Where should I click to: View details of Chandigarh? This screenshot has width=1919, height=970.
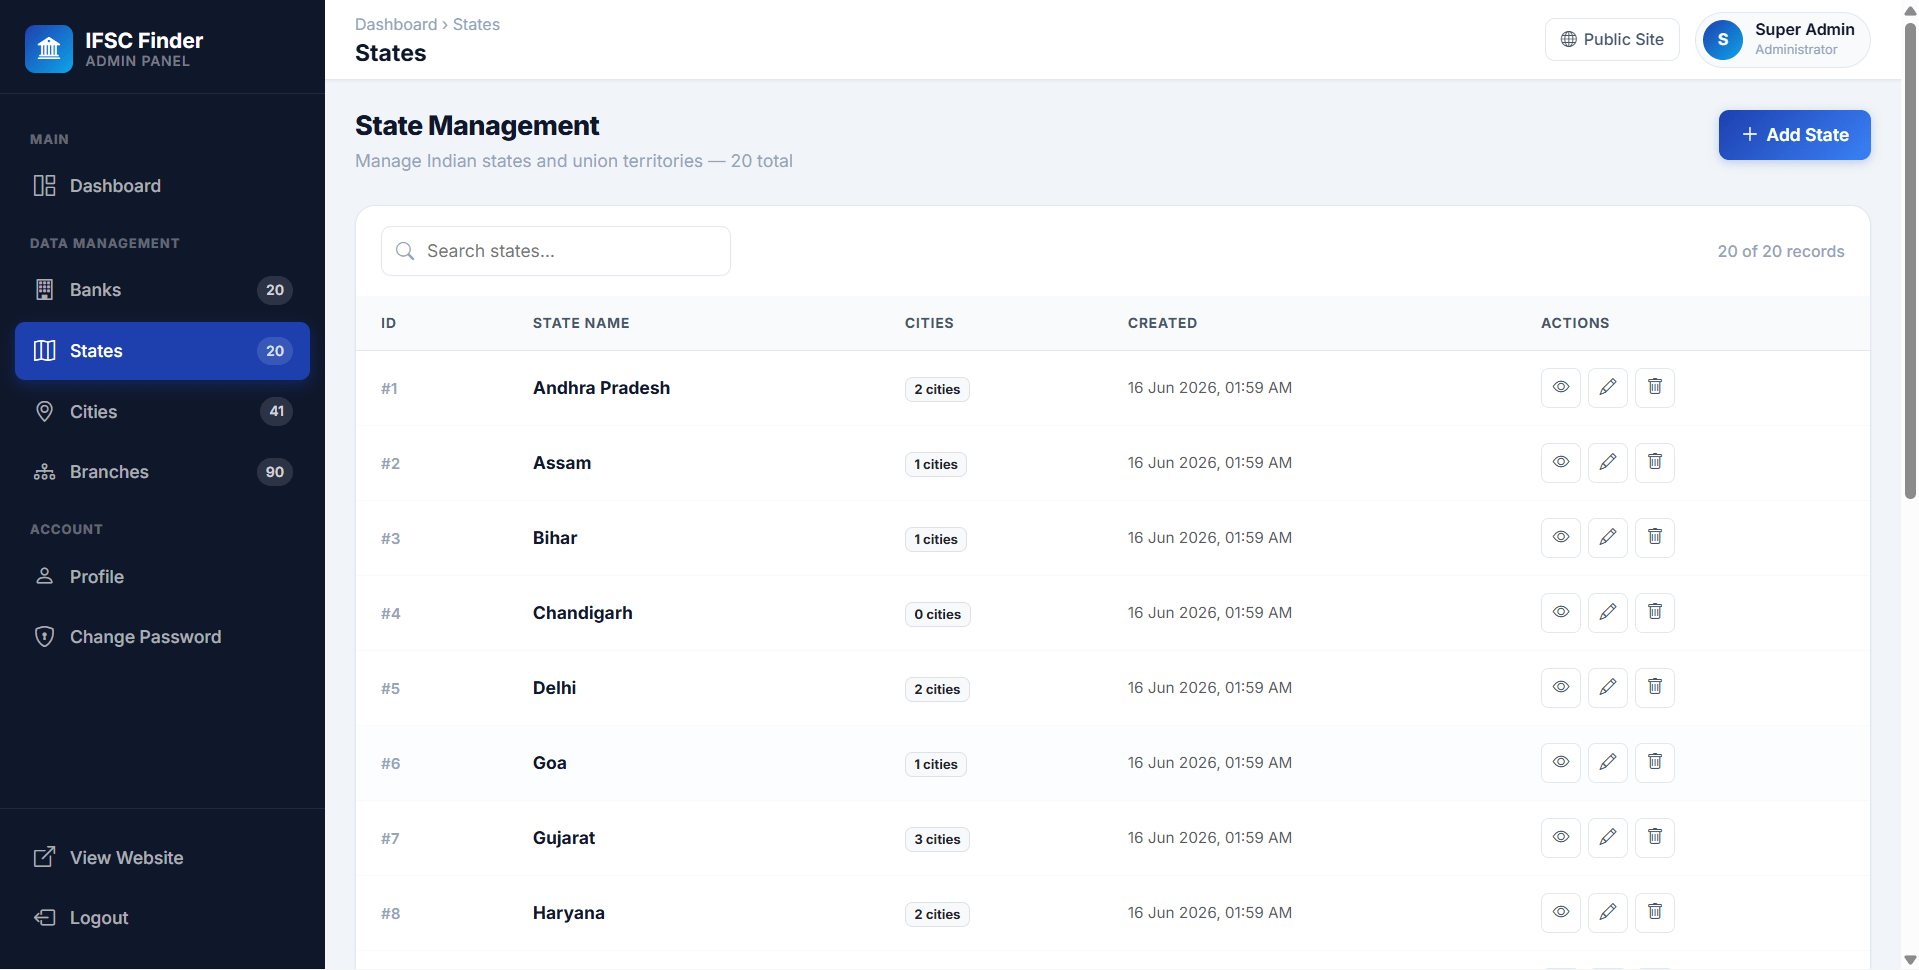point(1560,612)
